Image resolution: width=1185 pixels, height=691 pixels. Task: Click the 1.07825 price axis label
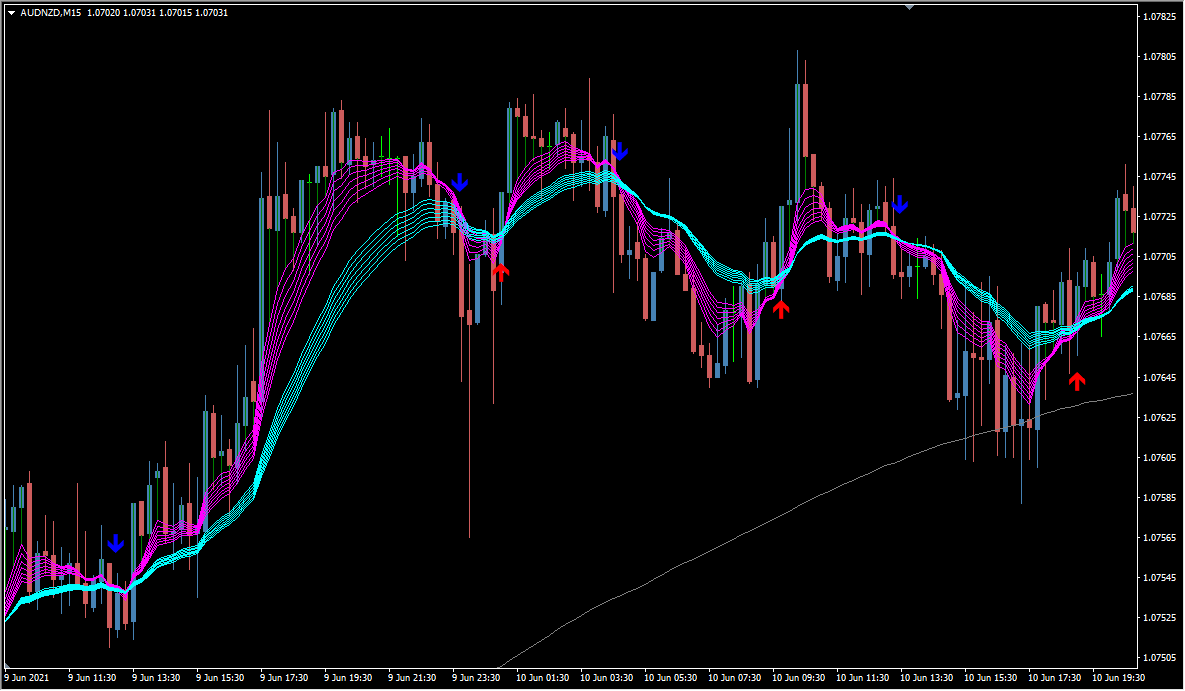pos(1160,17)
